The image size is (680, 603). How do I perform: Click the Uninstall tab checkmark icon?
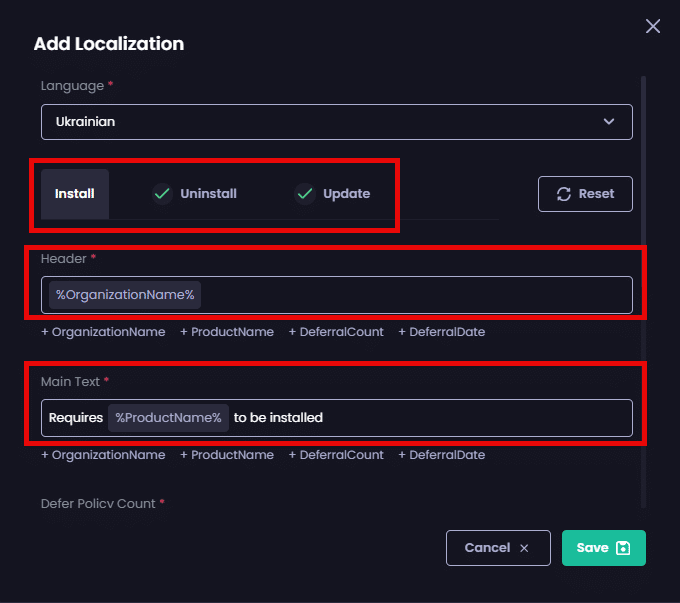162,194
